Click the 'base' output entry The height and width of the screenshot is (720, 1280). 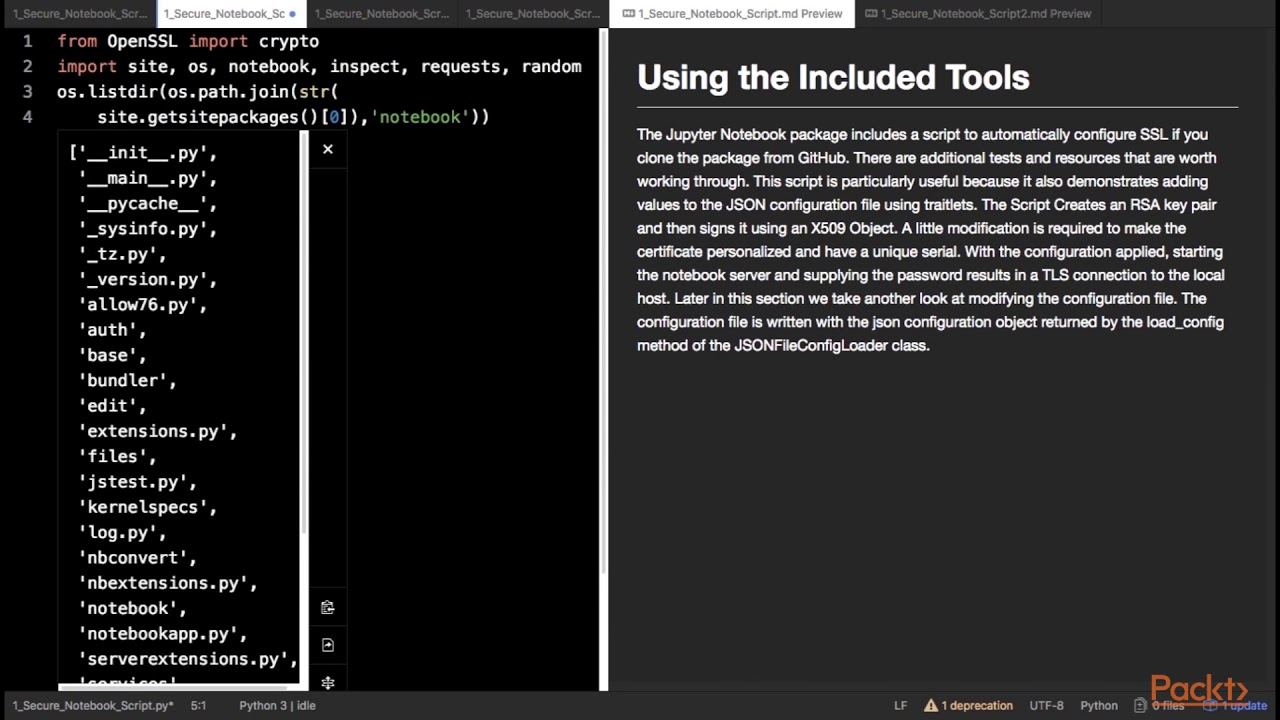(x=112, y=355)
